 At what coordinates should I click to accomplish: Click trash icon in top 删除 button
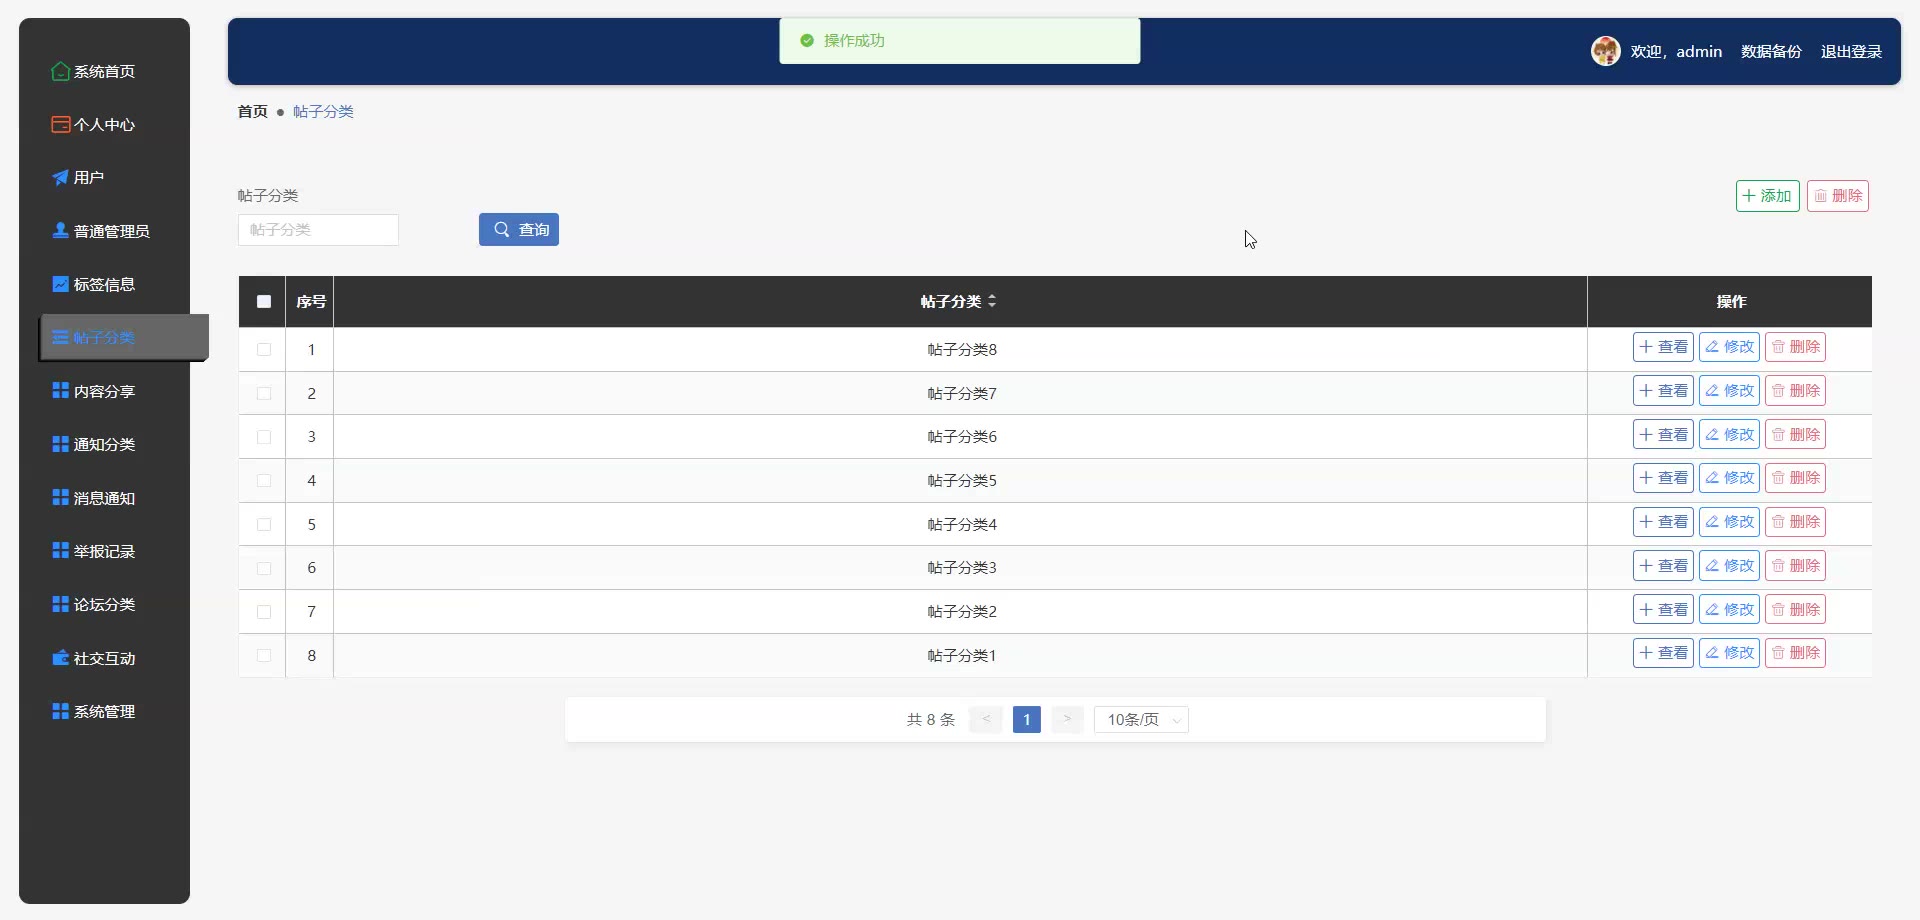click(1820, 196)
